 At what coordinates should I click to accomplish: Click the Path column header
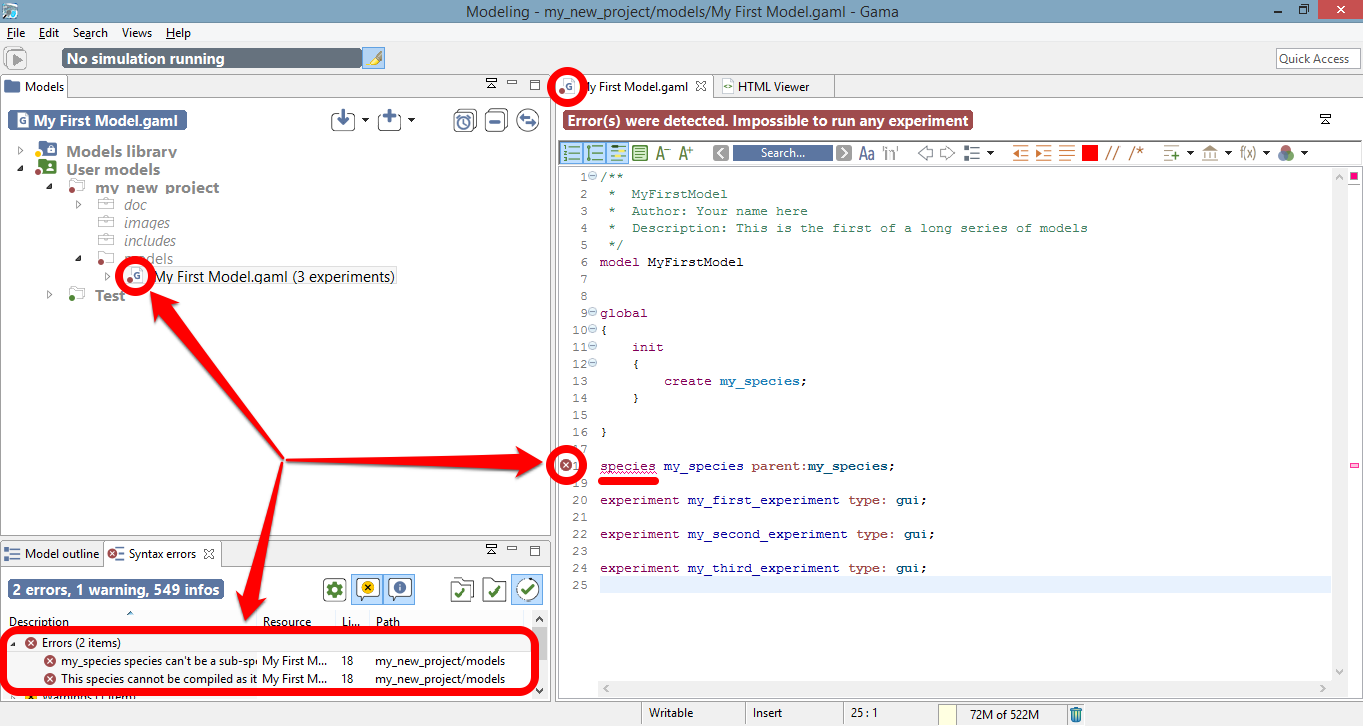pyautogui.click(x=388, y=622)
